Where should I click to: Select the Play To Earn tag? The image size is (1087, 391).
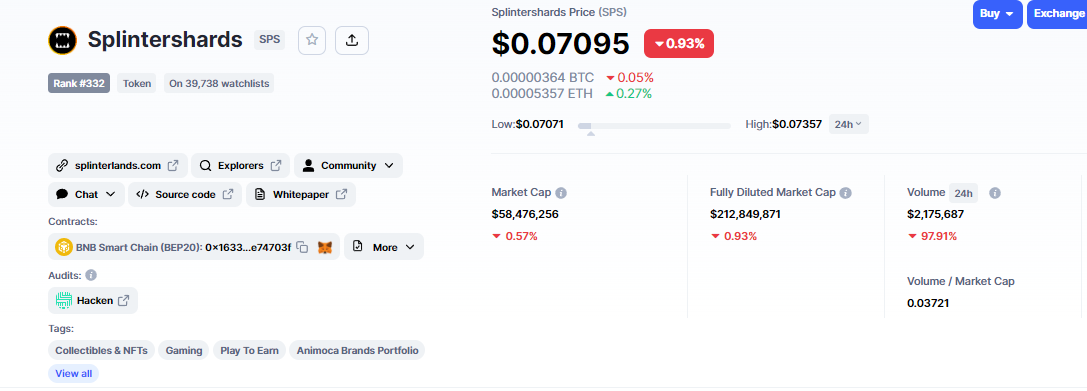(x=250, y=351)
